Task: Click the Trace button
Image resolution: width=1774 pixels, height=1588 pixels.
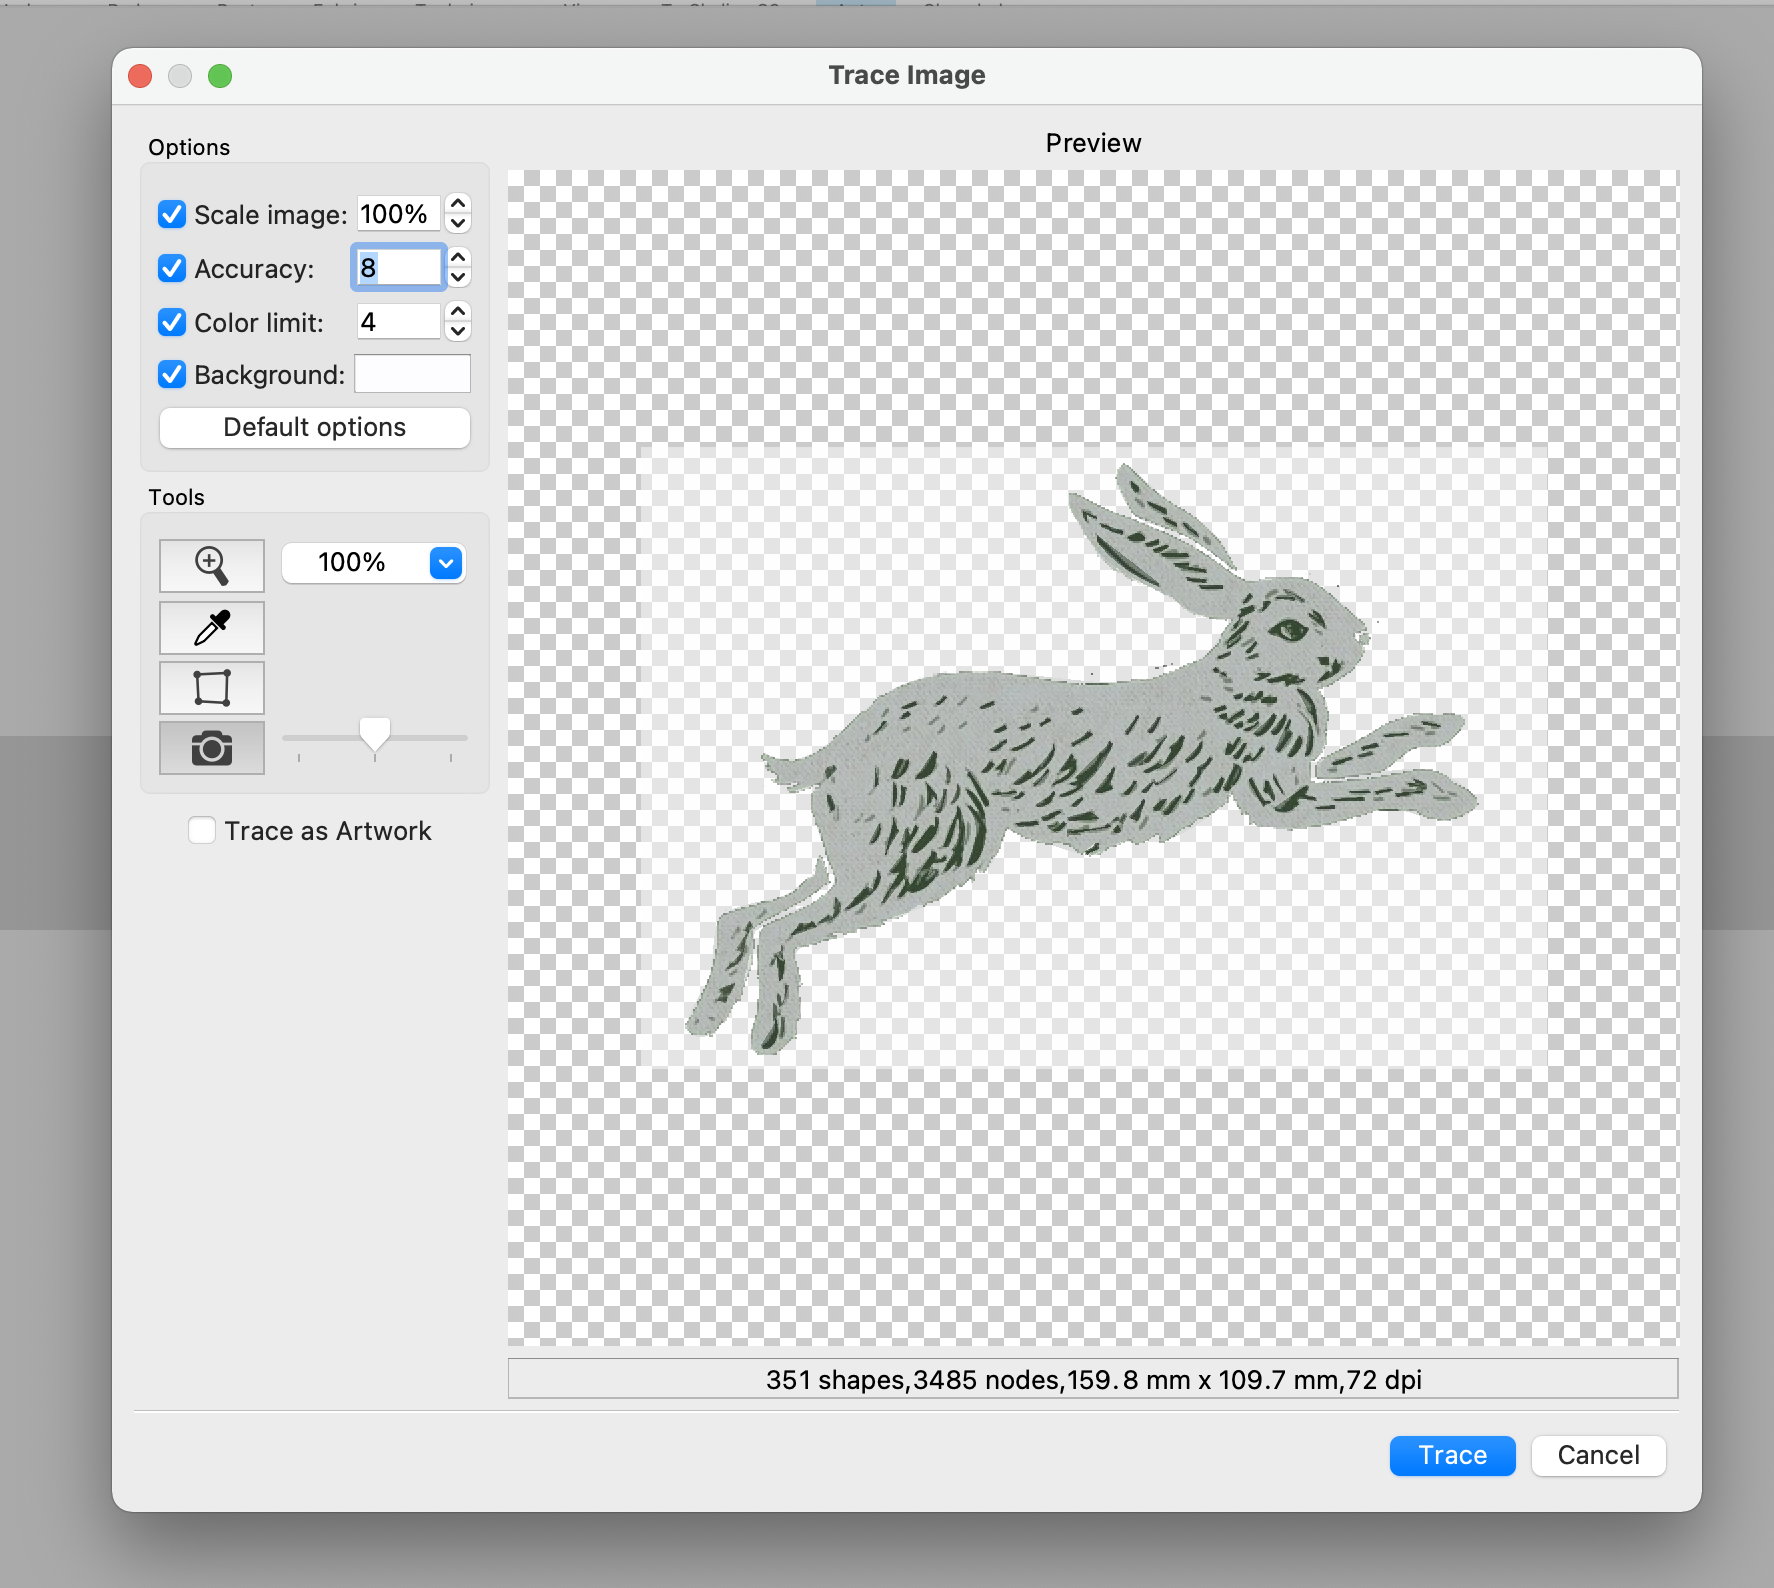Action: pos(1451,1456)
